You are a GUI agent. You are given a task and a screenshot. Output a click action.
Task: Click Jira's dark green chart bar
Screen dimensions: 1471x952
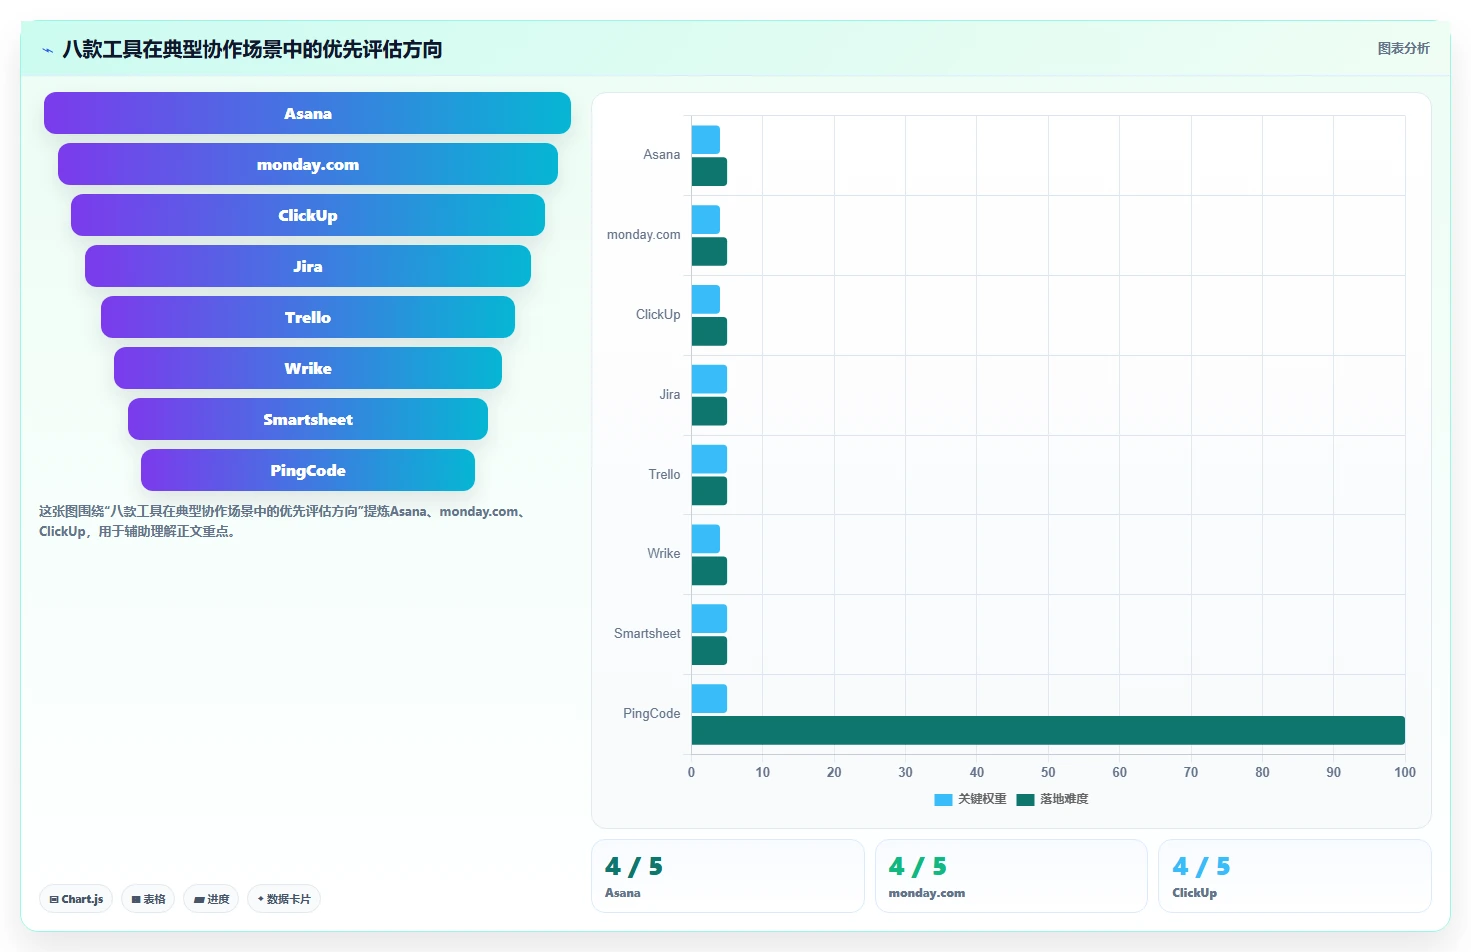pyautogui.click(x=709, y=411)
